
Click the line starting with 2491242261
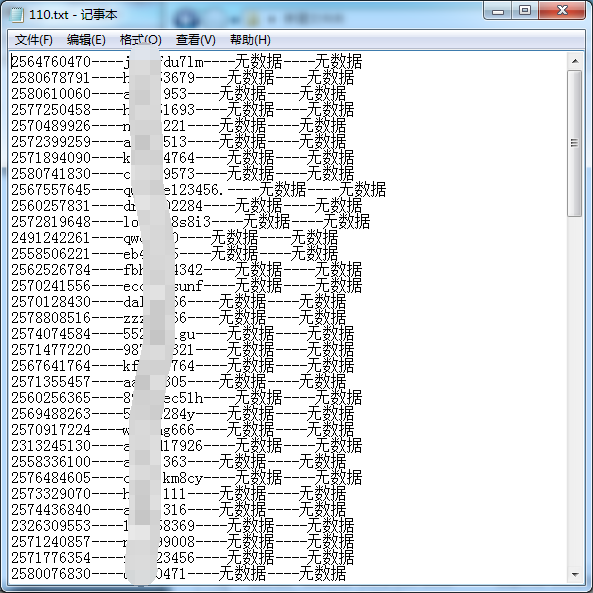point(174,238)
